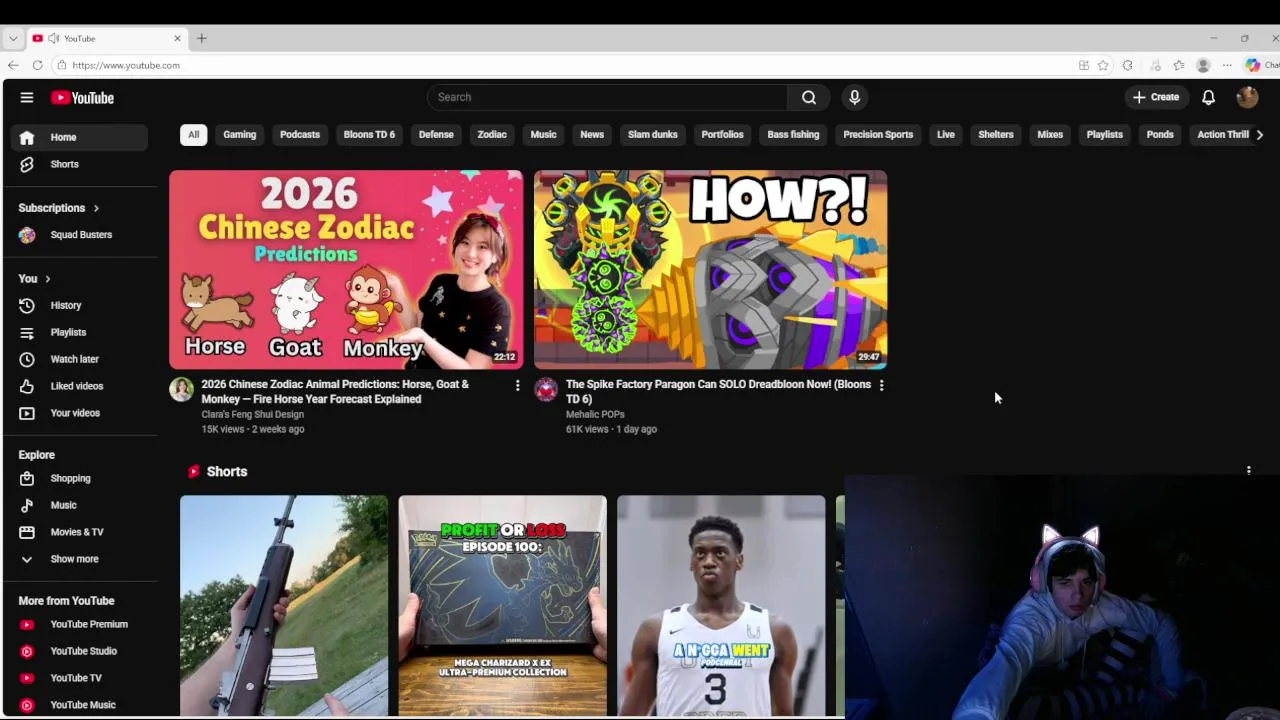Open History in the sidebar
This screenshot has width=1280, height=720.
79,305
